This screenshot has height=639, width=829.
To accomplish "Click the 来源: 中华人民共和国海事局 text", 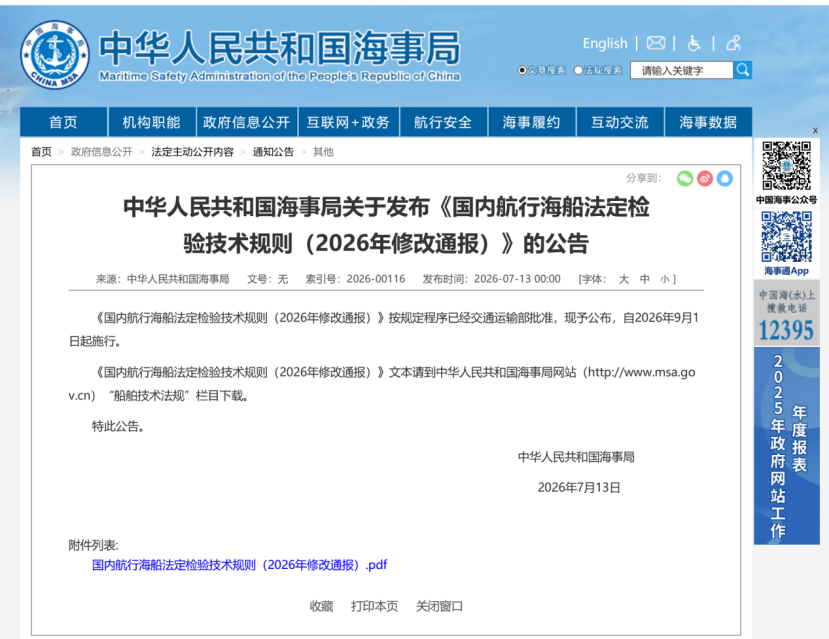I will click(162, 279).
